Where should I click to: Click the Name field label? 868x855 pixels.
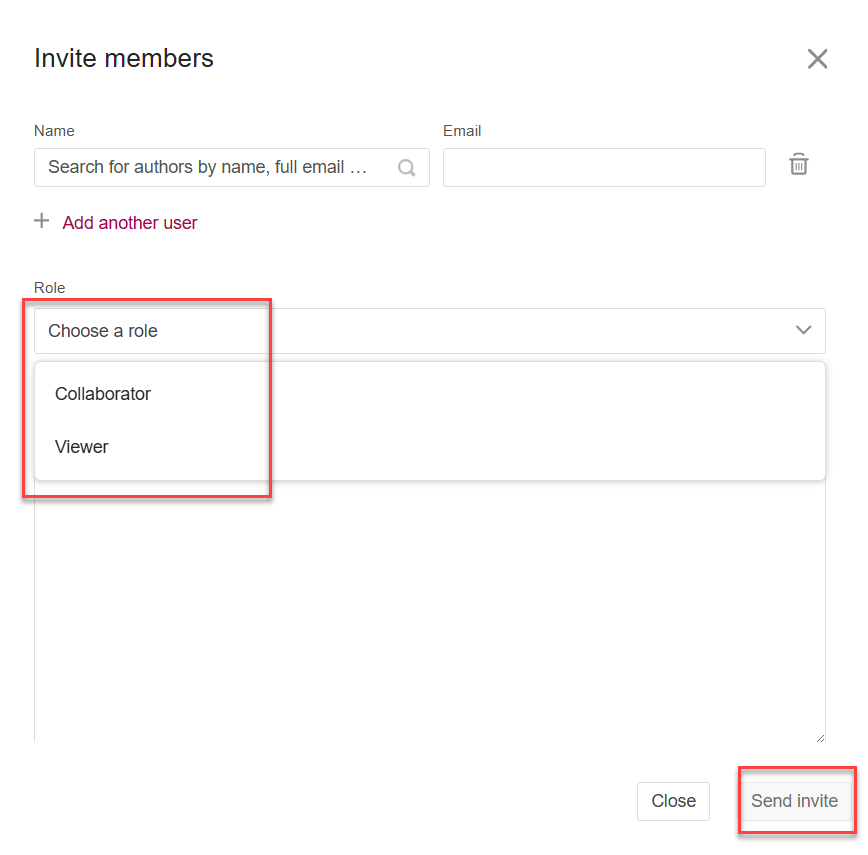point(54,131)
